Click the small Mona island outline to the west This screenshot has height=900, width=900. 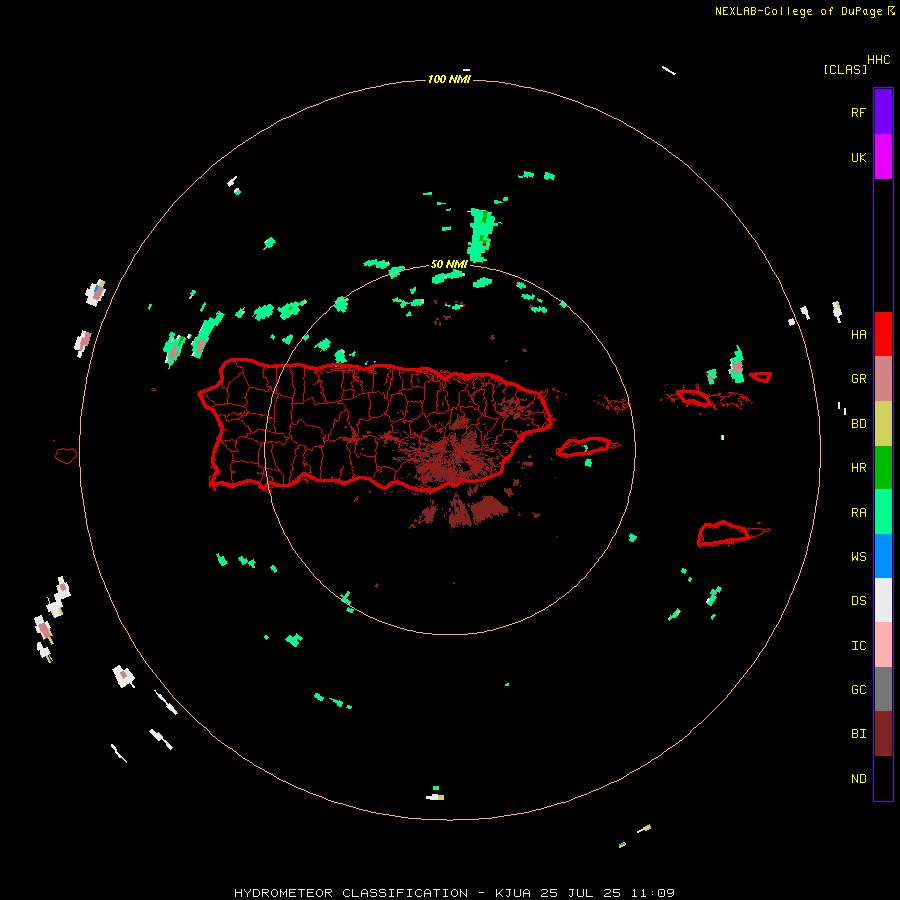click(x=66, y=456)
